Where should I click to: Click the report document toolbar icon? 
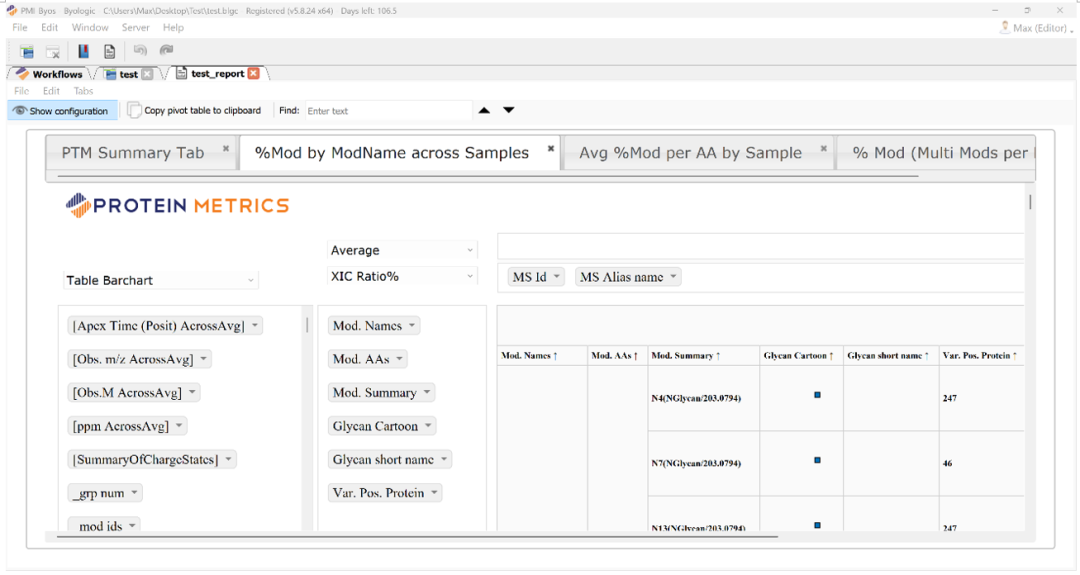[x=109, y=51]
